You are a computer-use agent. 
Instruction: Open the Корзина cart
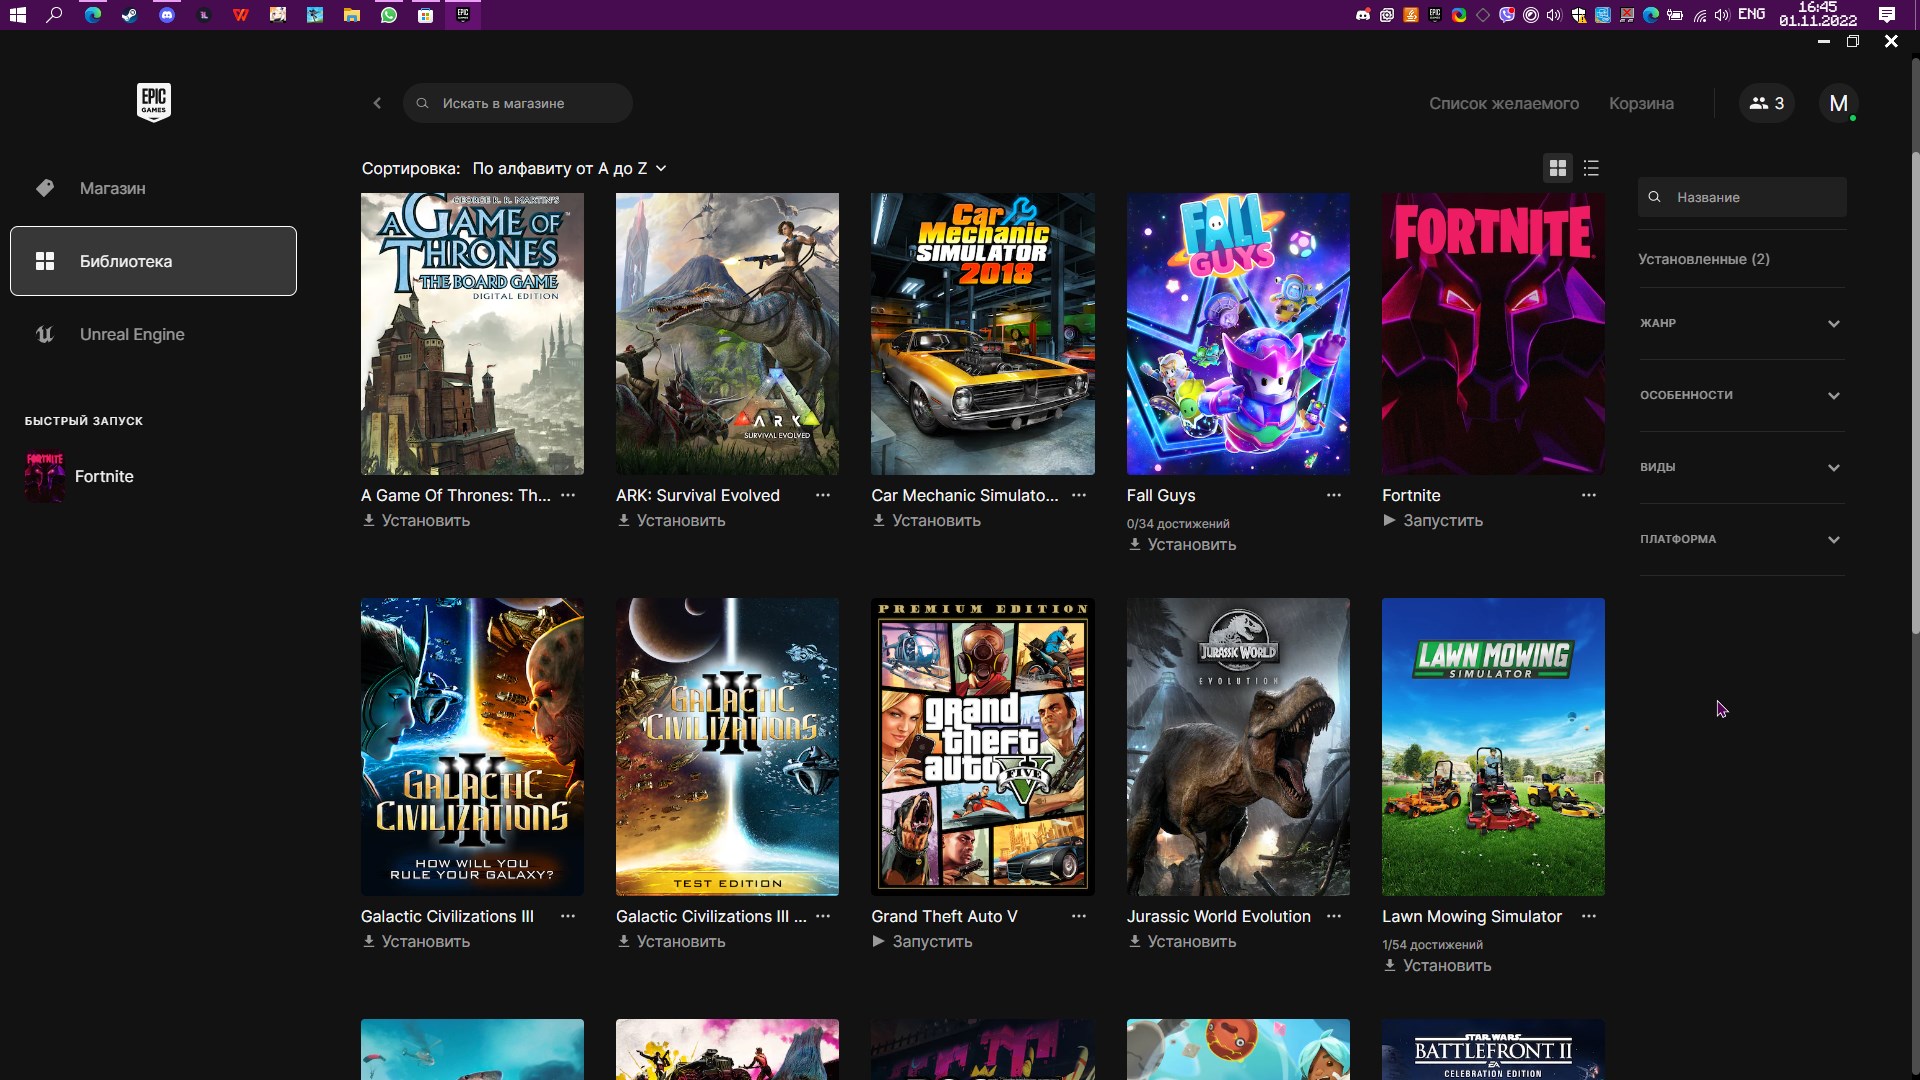(x=1641, y=103)
